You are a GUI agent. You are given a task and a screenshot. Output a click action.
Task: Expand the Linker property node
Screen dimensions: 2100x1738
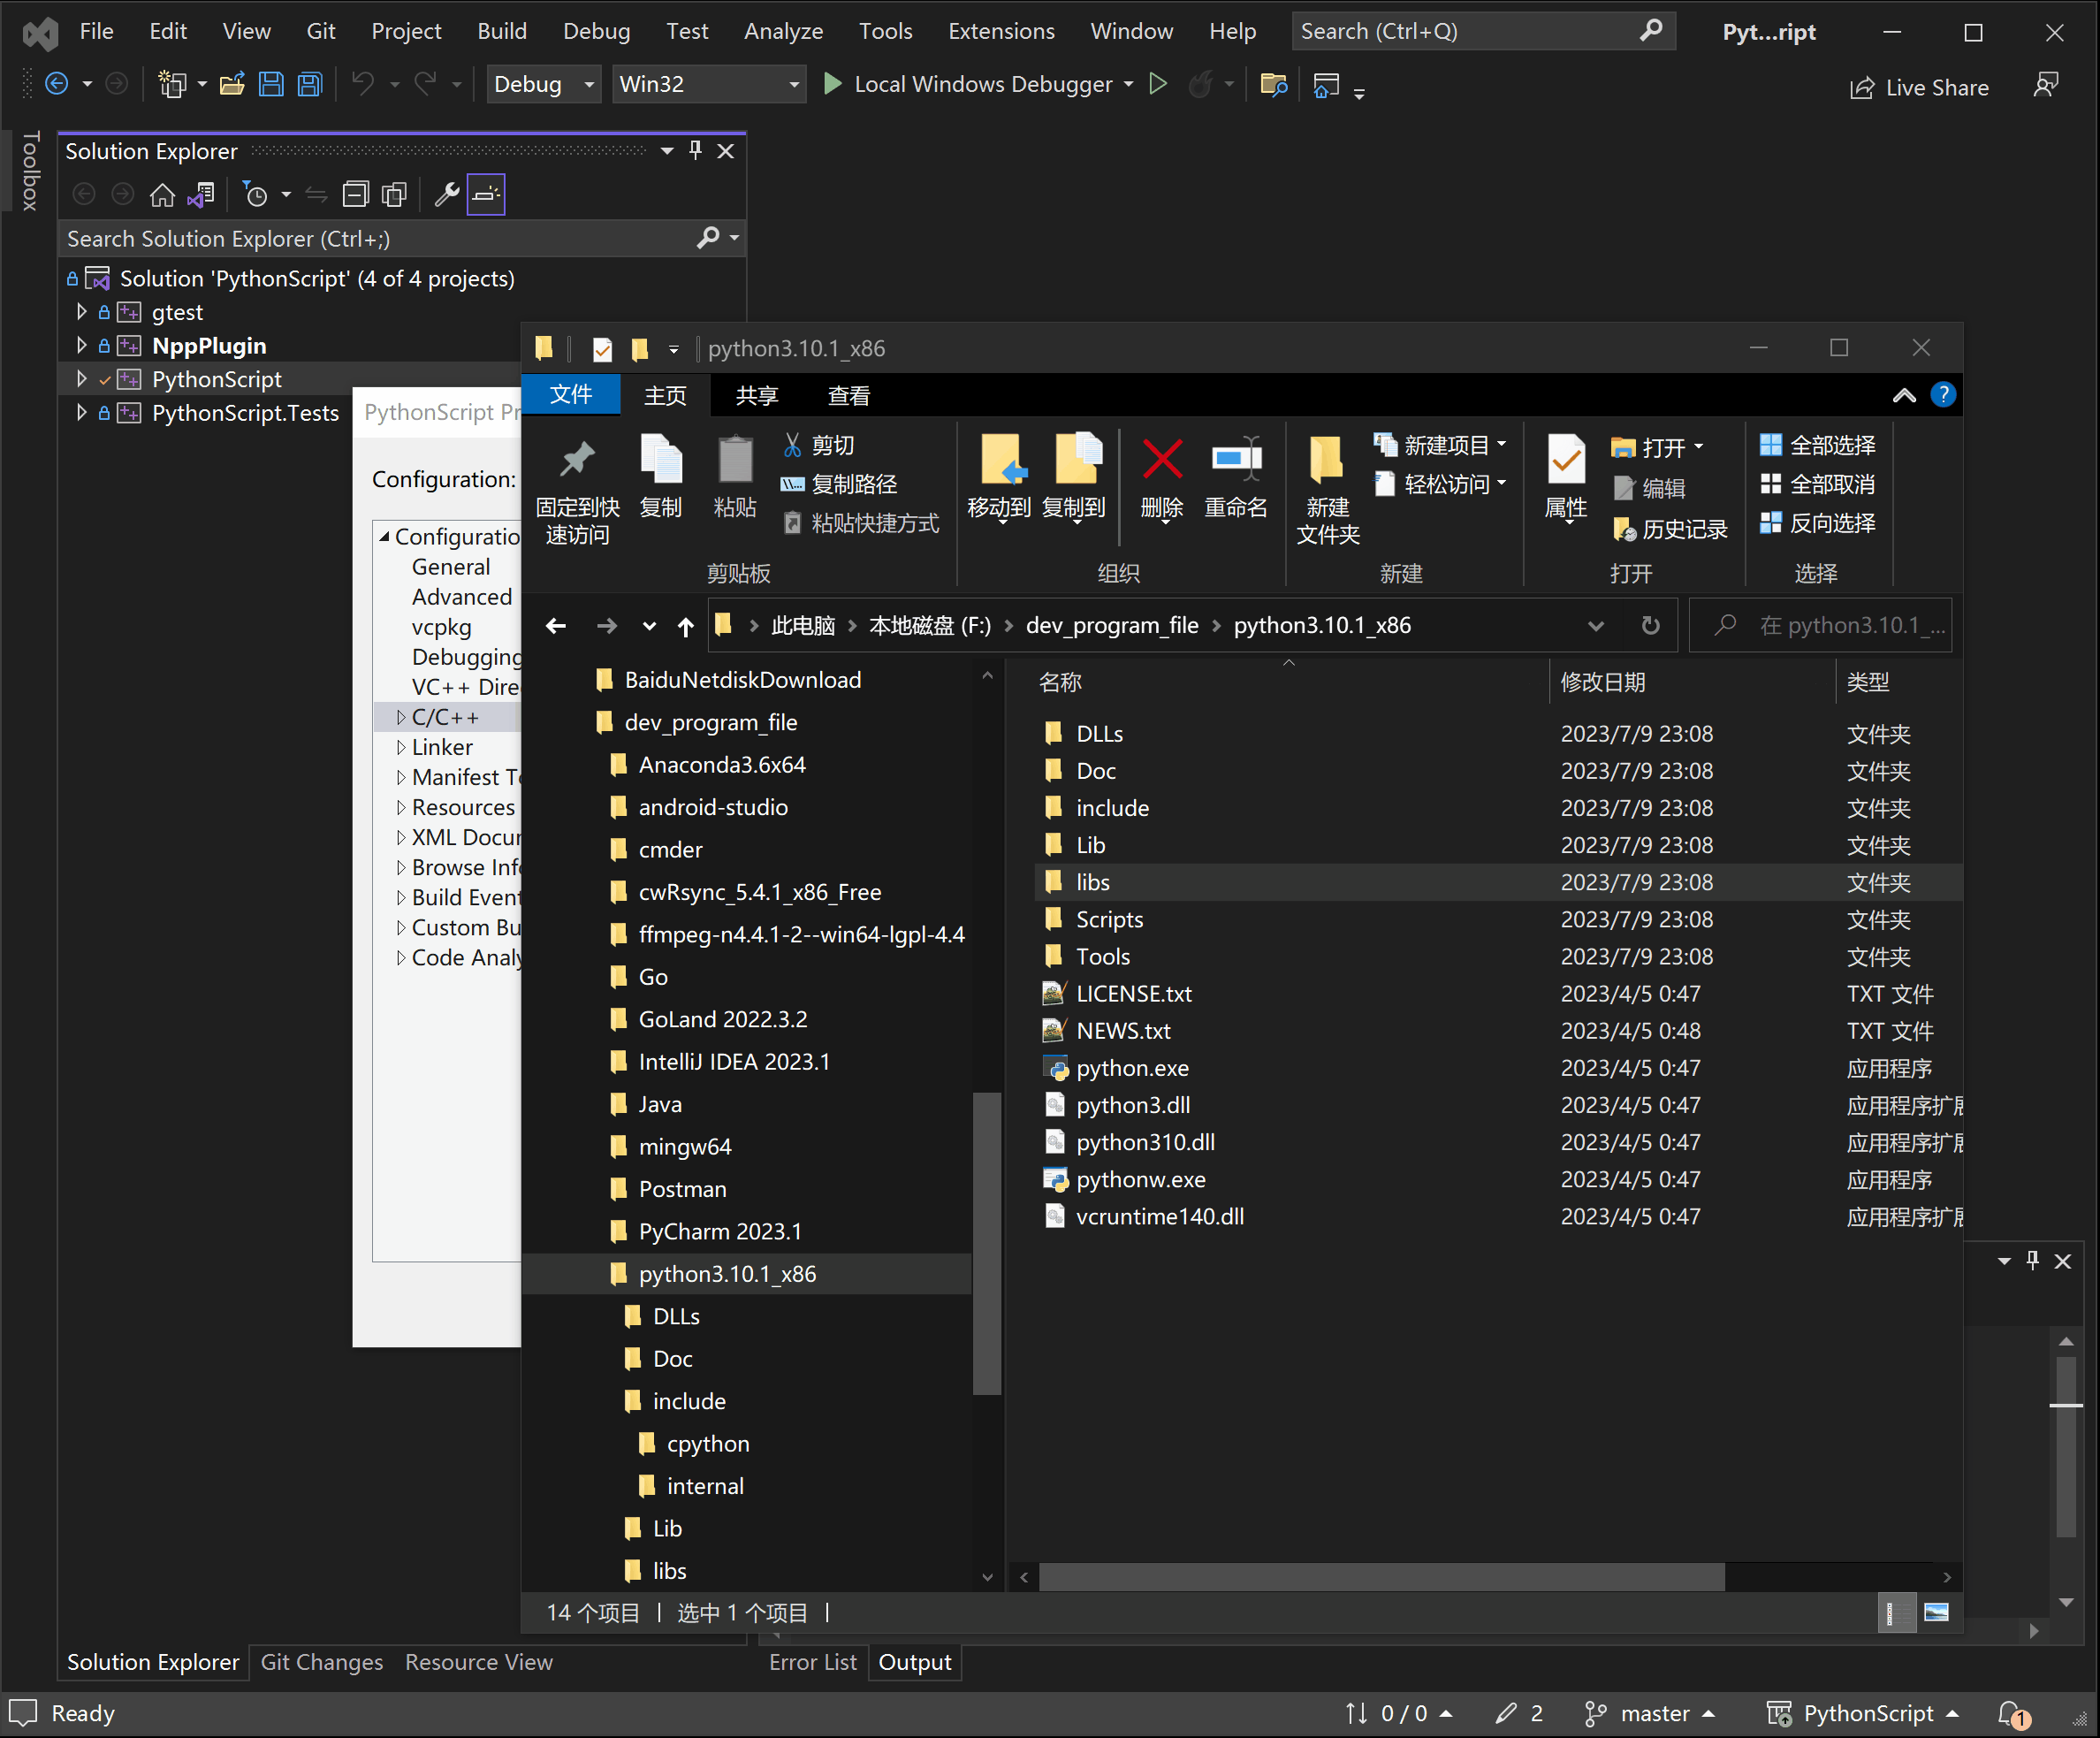(x=401, y=748)
